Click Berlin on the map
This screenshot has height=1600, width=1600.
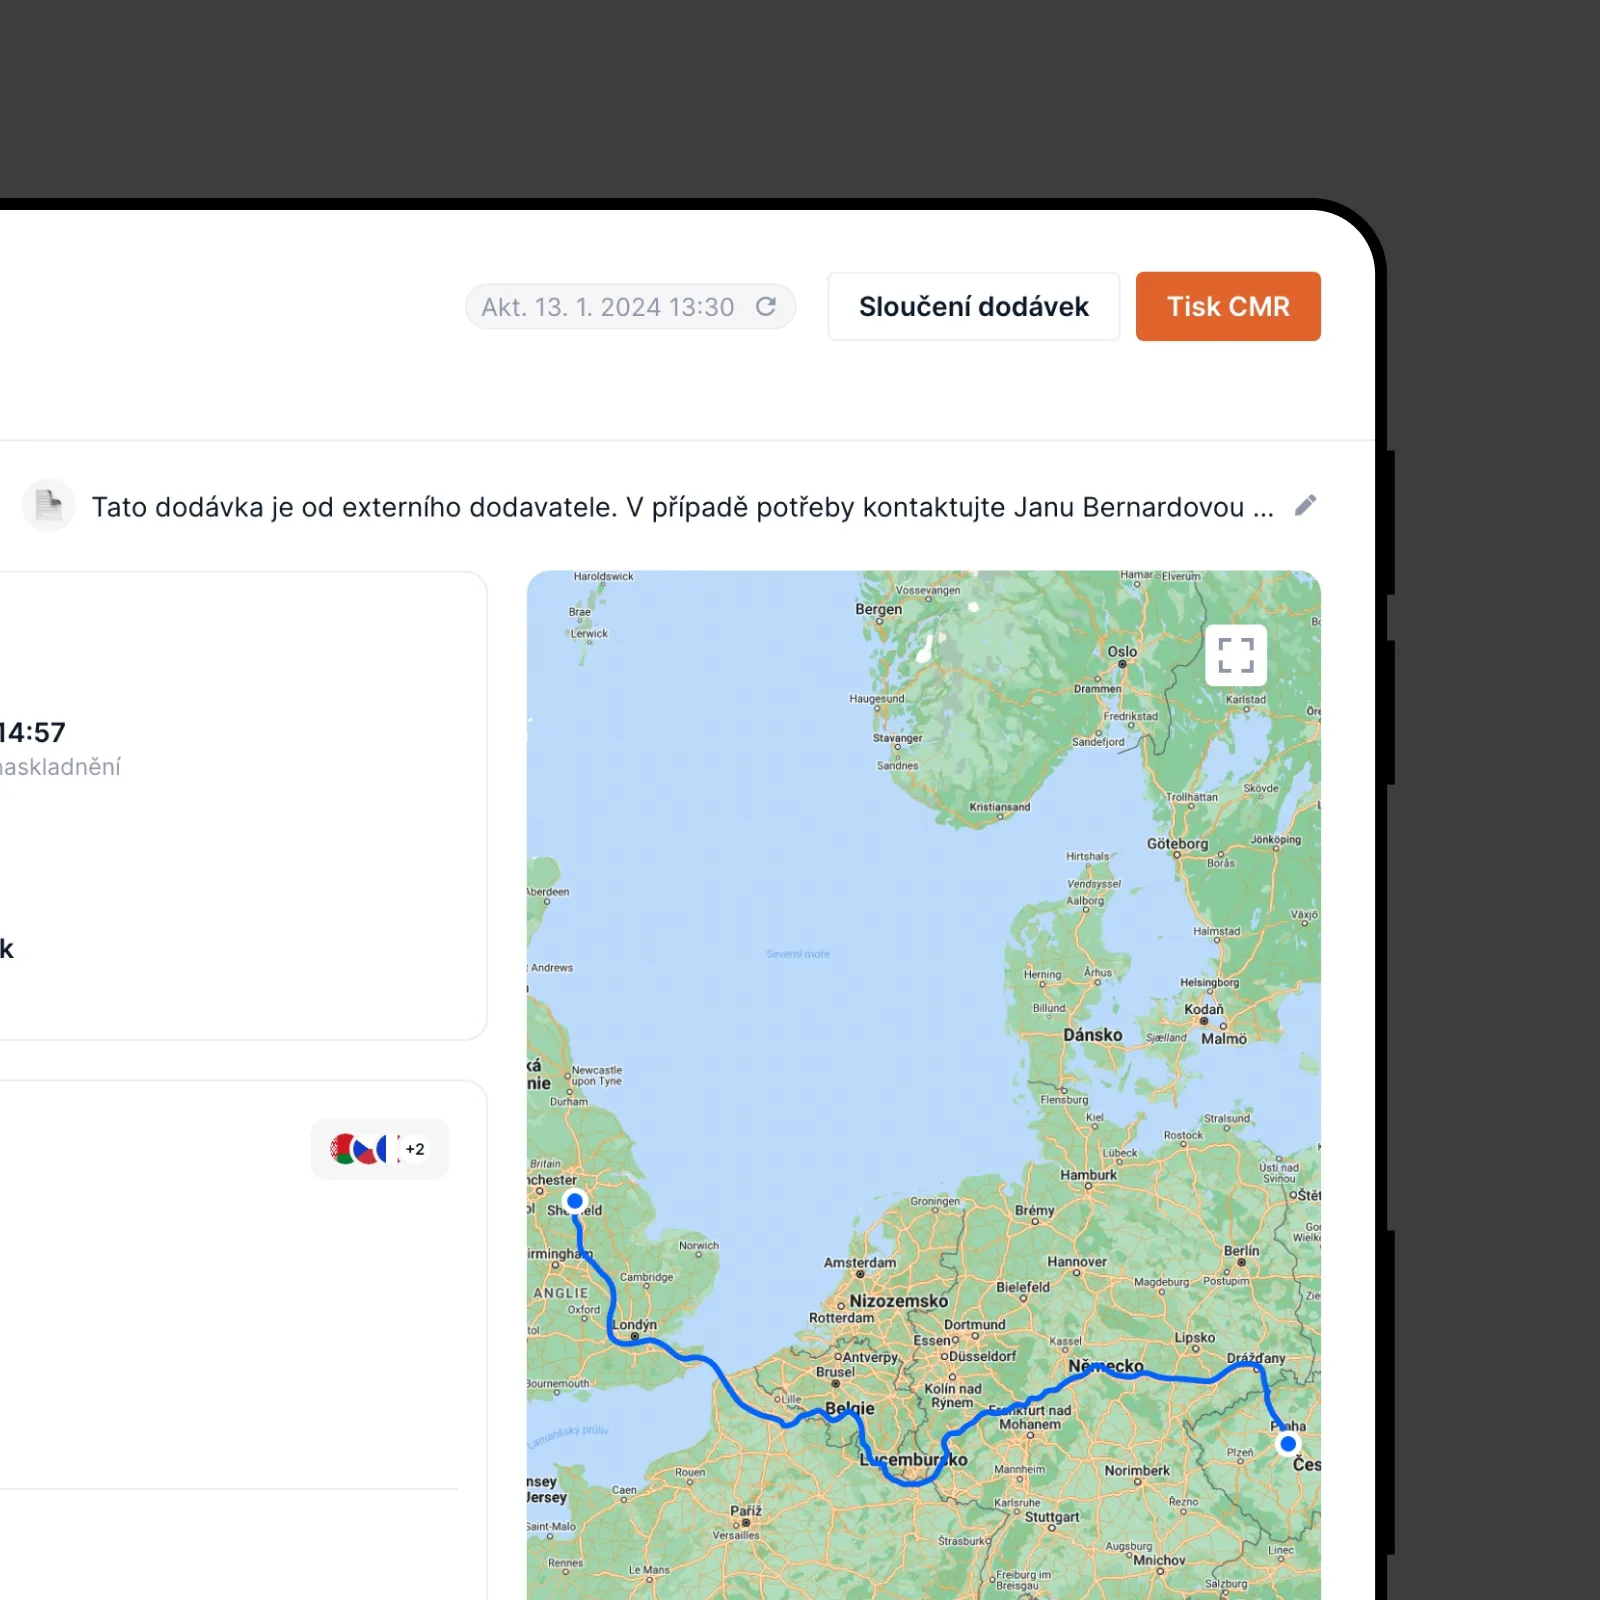pos(1241,1251)
